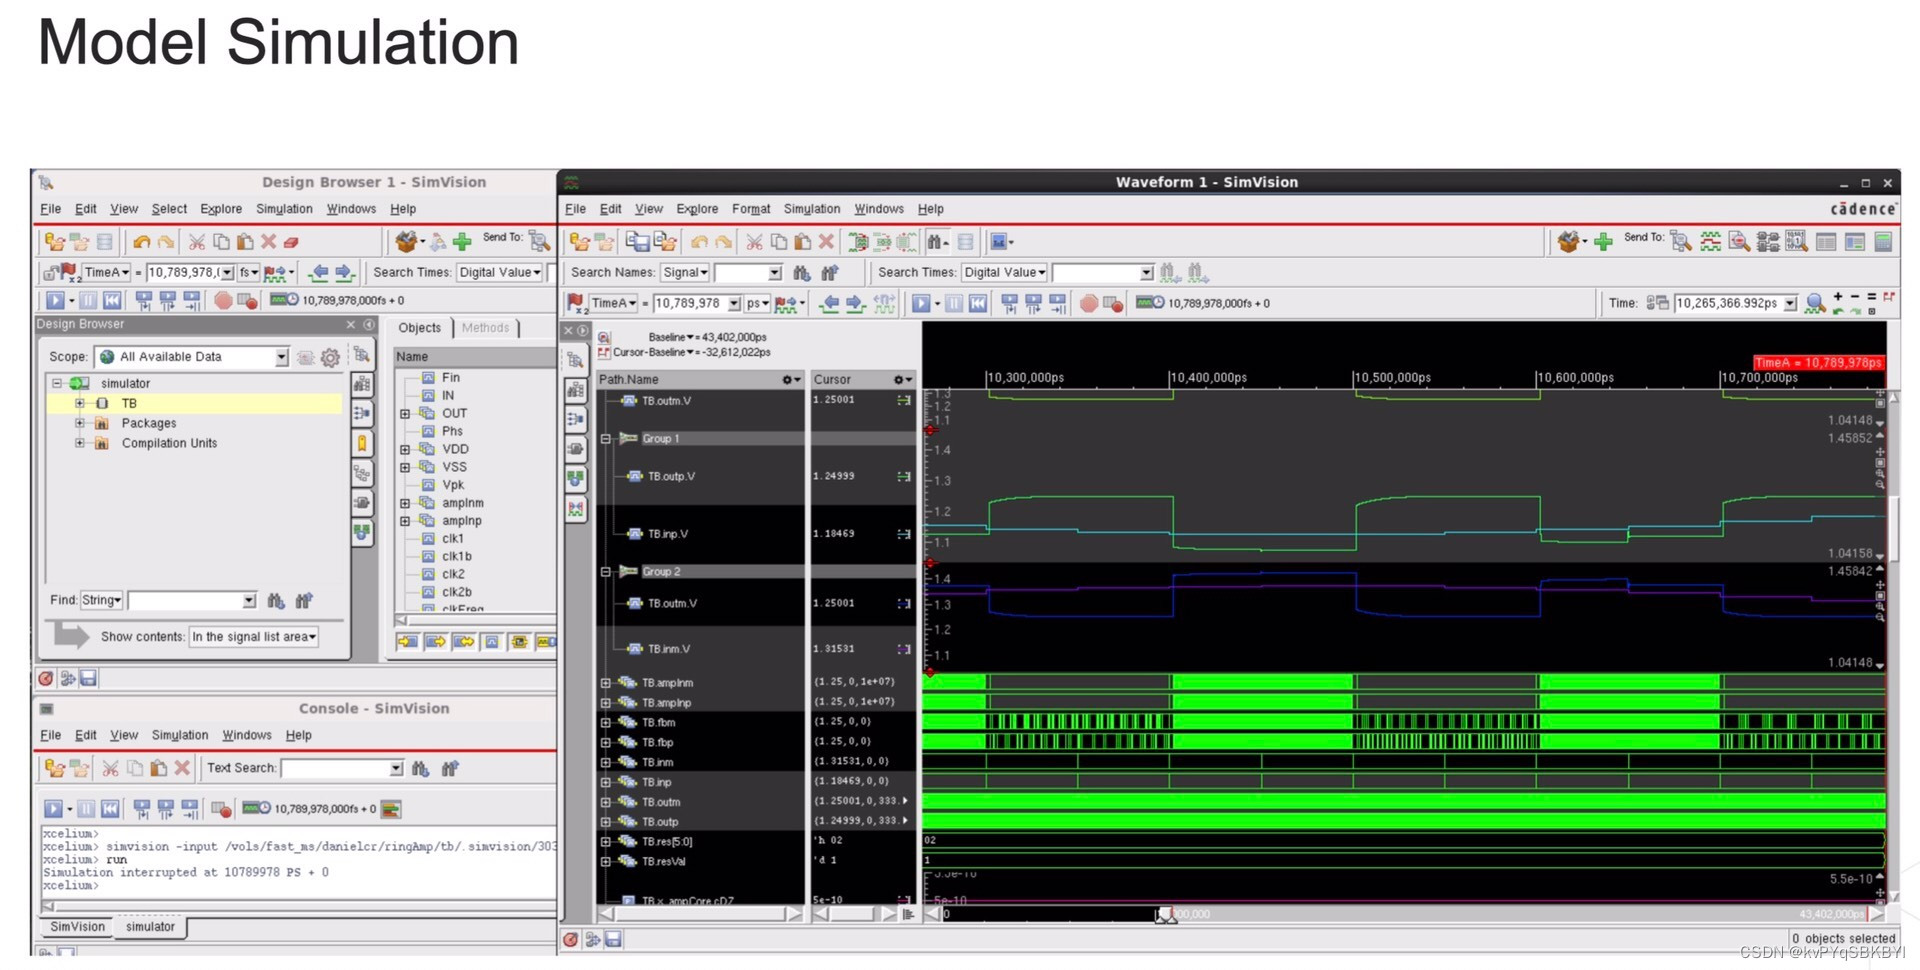
Task: Open the Select menu in Design Browser
Action: 169,209
